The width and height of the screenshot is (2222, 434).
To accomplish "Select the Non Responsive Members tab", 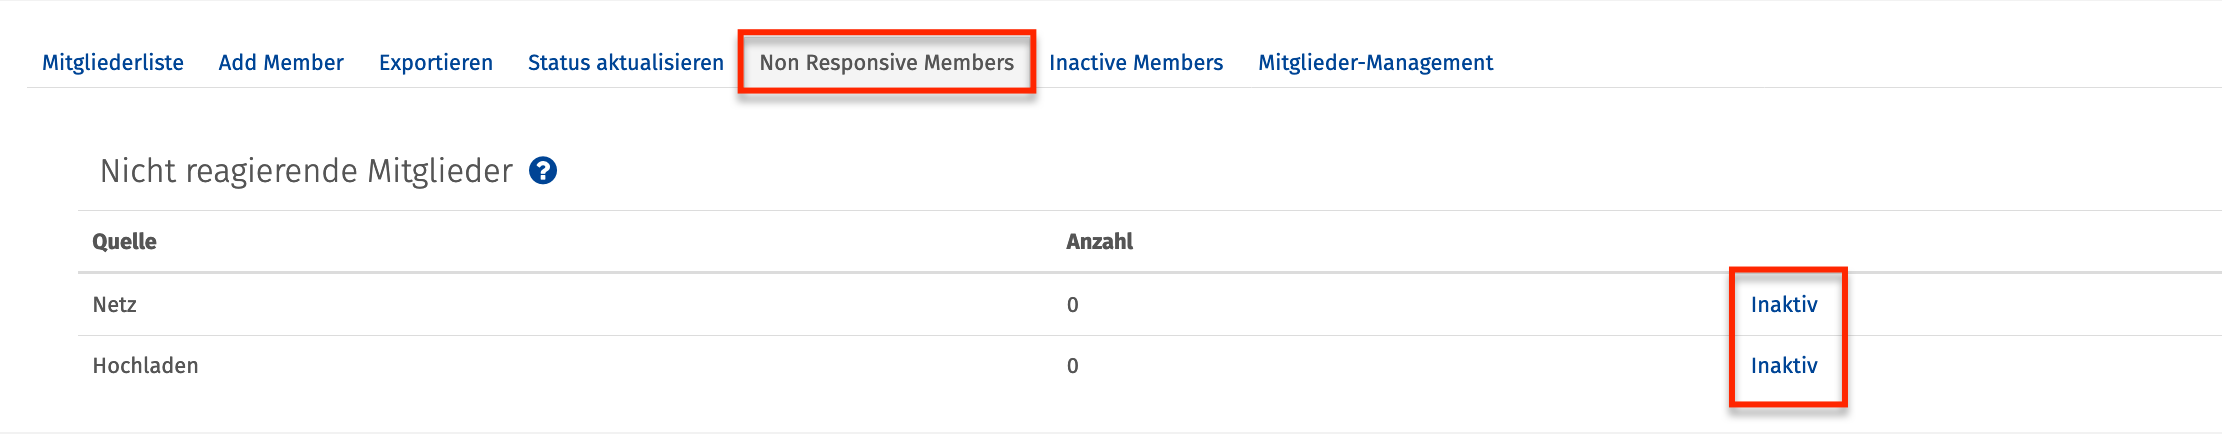I will click(x=886, y=63).
